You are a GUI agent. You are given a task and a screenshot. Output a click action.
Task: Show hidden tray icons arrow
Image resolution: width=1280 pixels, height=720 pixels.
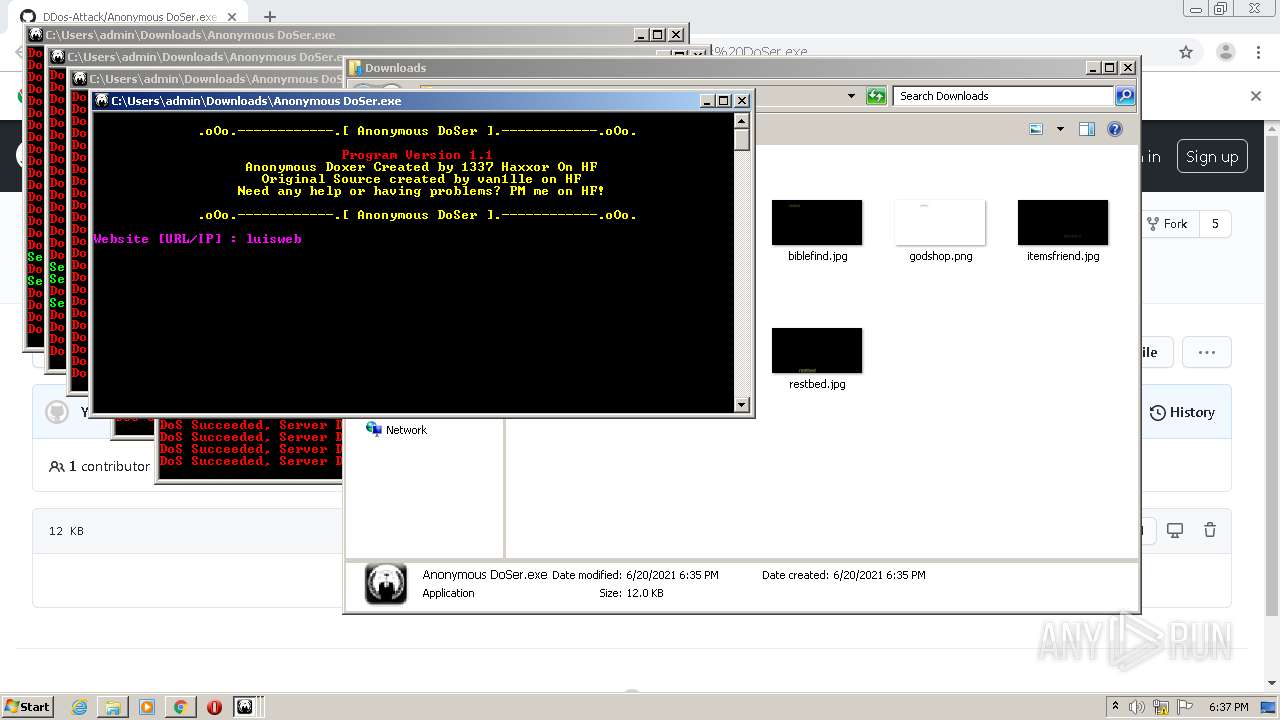pyautogui.click(x=1116, y=707)
